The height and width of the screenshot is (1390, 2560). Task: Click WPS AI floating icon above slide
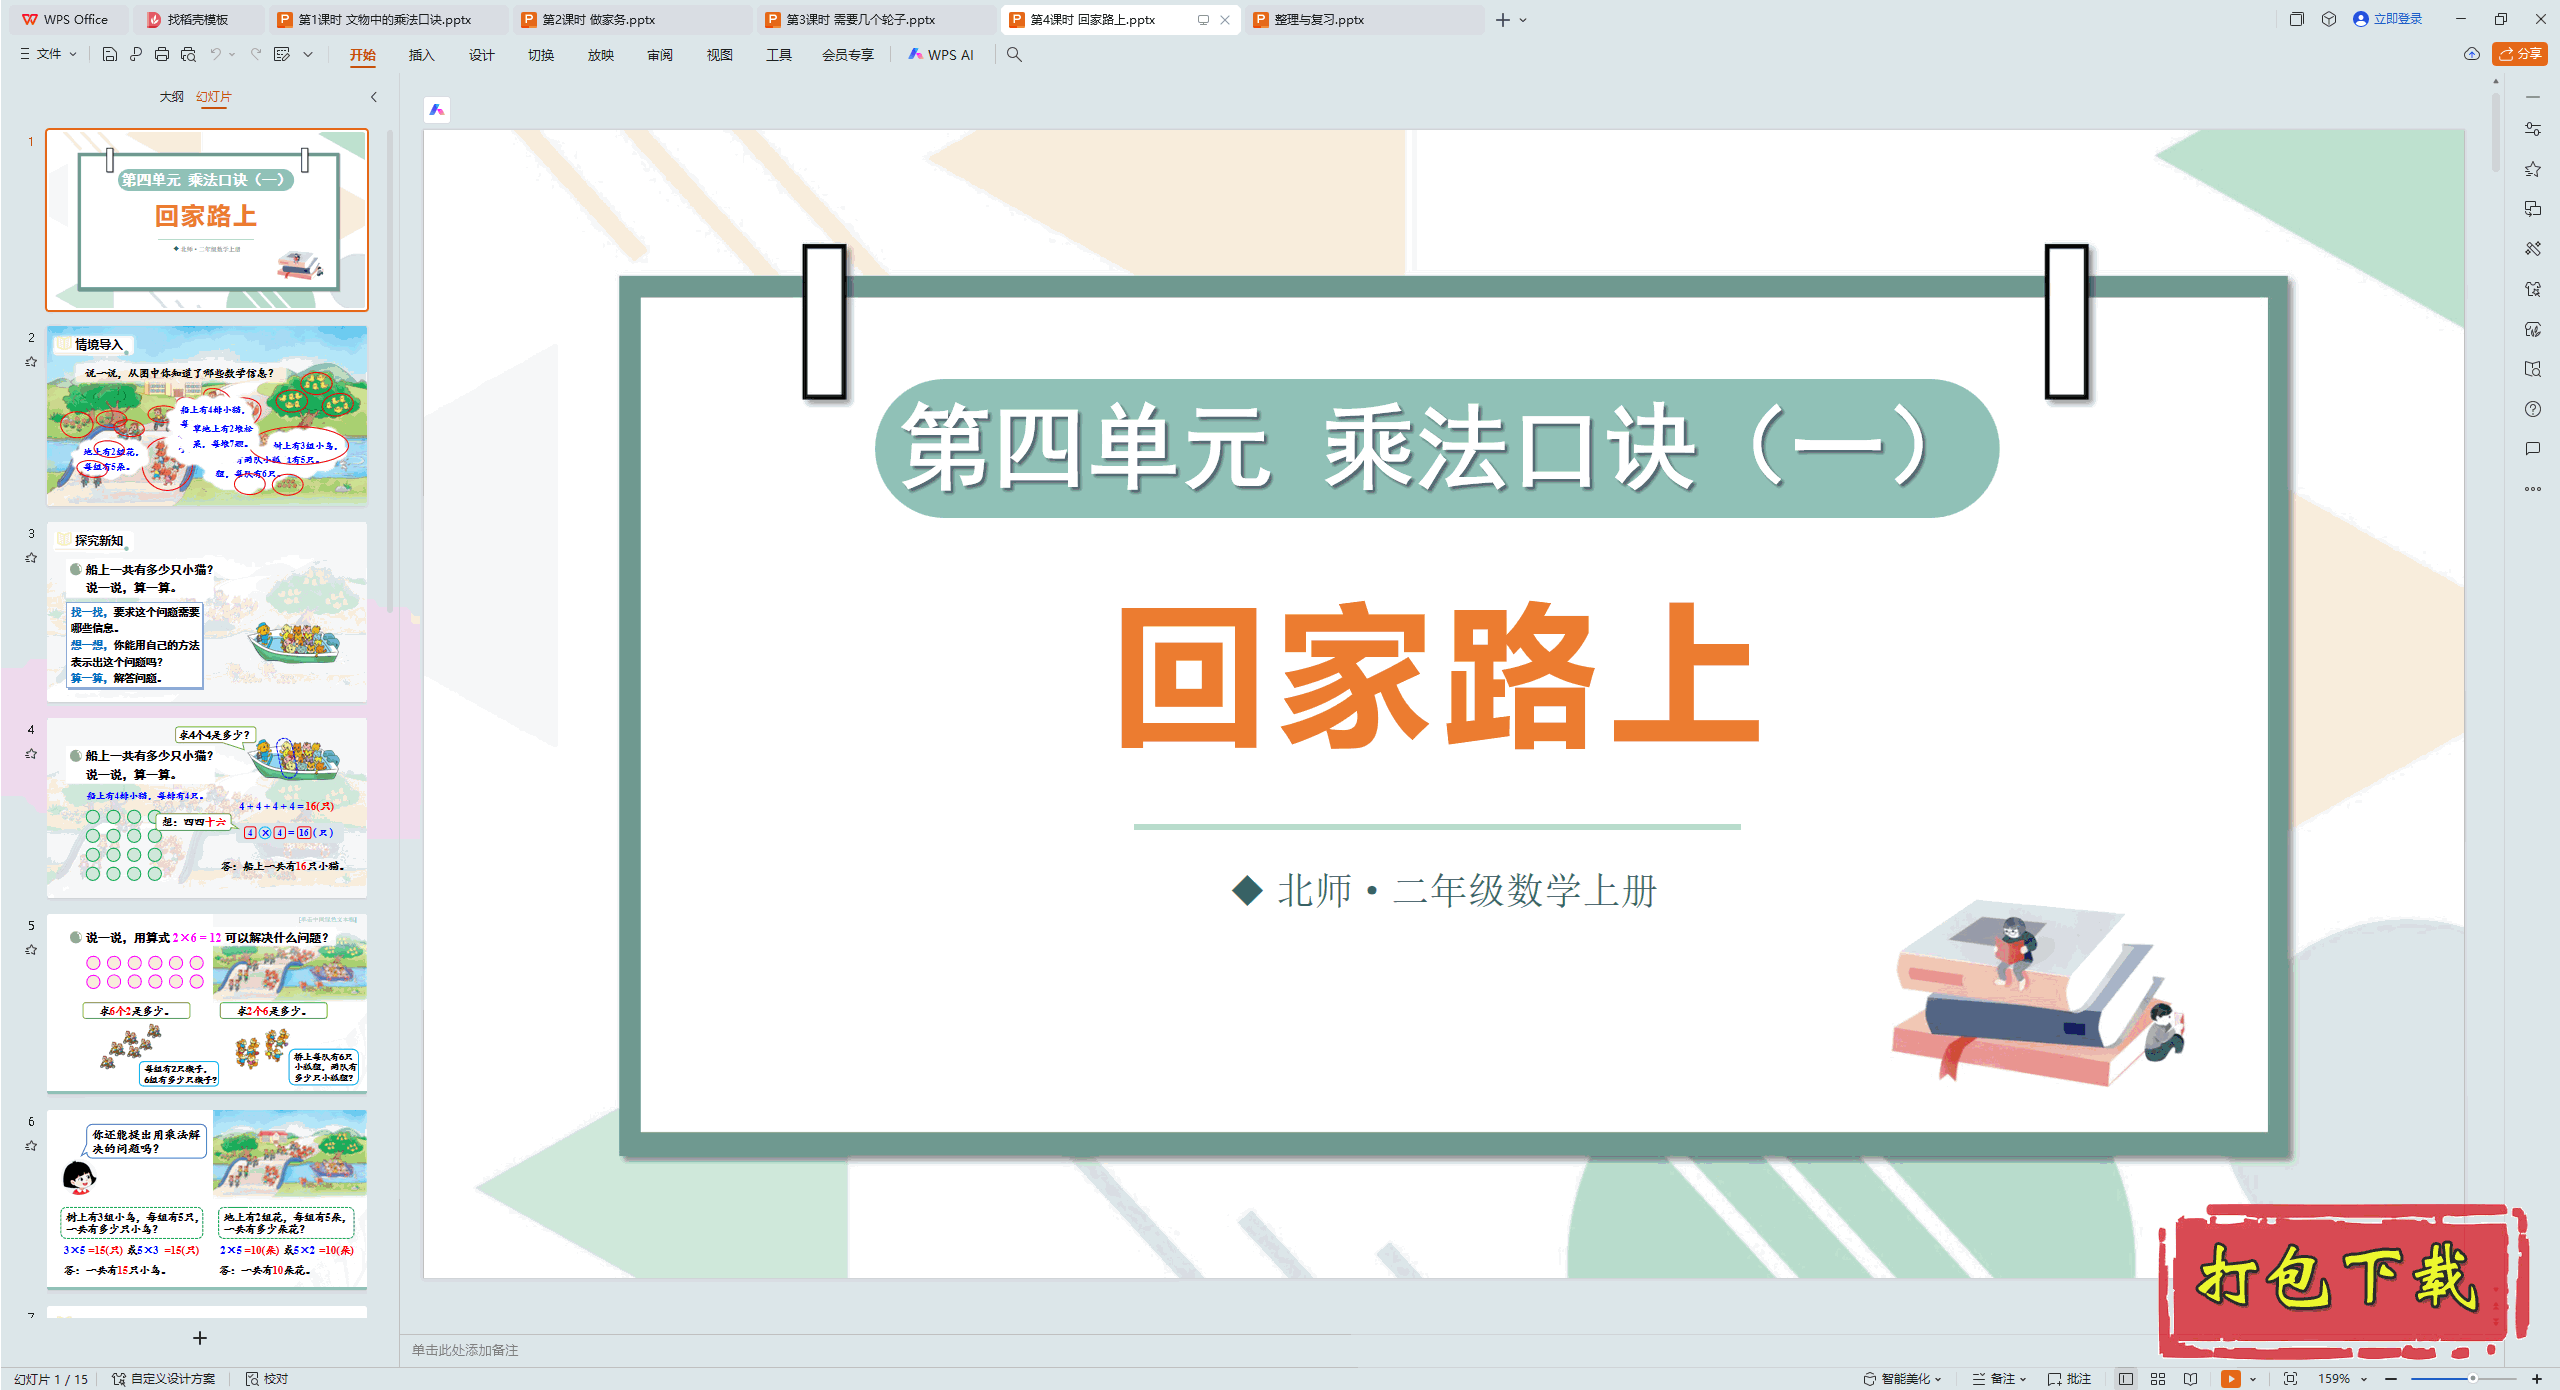437,110
